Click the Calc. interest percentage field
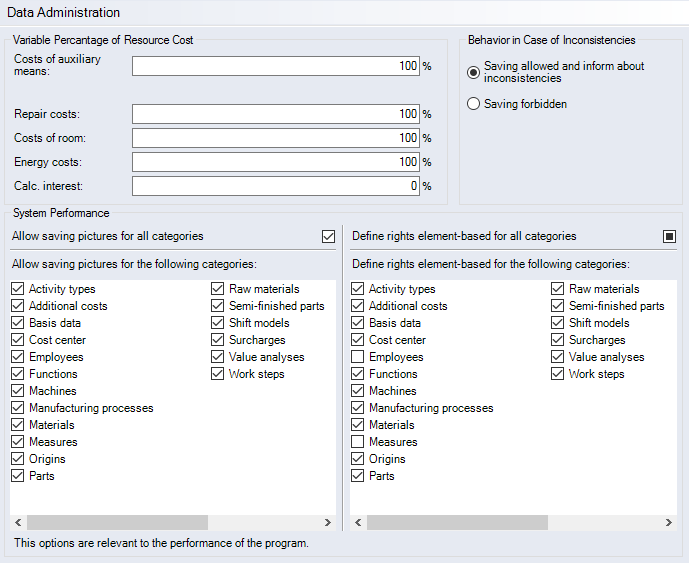This screenshot has width=689, height=563. [x=276, y=186]
